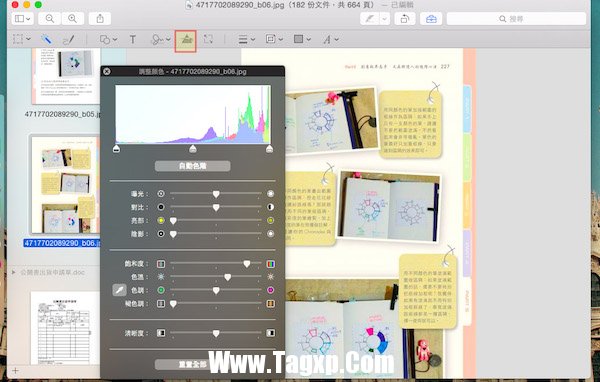Viewport: 600px width, 382px height.
Task: Click the warm temperature sun icon
Action: [x=271, y=277]
